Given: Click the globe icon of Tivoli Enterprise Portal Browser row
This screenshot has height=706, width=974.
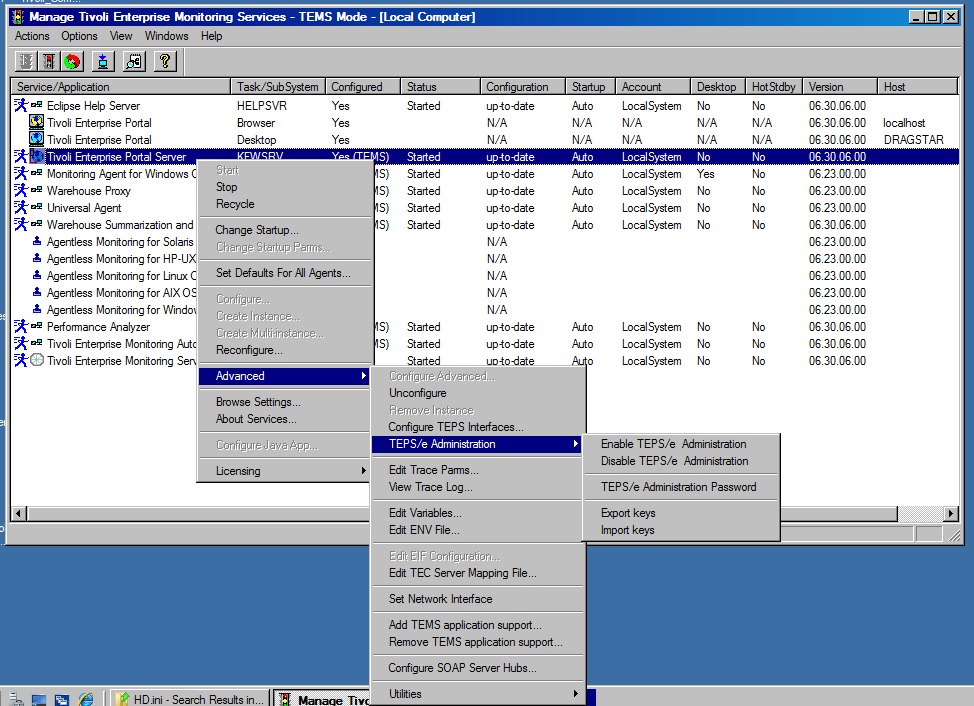Looking at the screenshot, I should click(x=37, y=122).
